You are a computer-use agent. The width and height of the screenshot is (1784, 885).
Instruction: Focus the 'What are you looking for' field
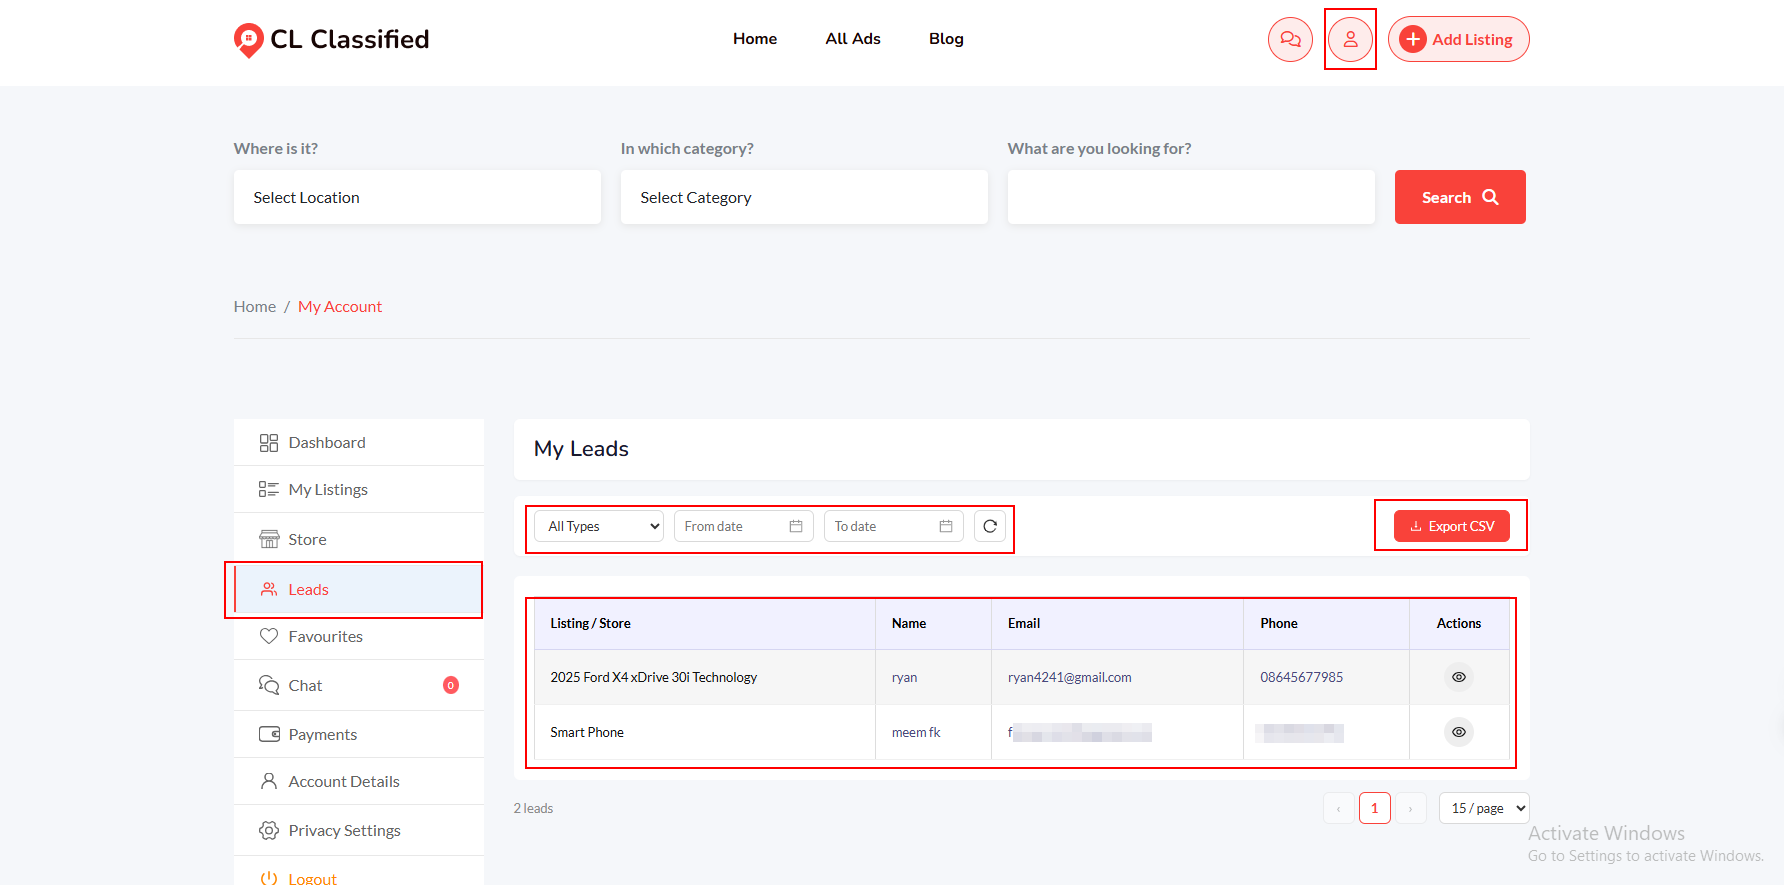[1191, 197]
